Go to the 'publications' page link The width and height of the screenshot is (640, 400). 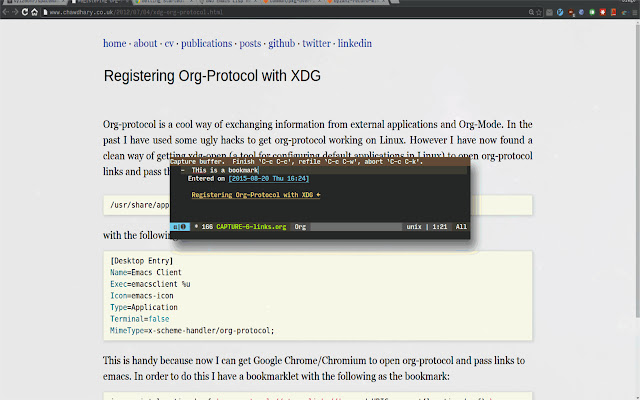click(x=207, y=44)
